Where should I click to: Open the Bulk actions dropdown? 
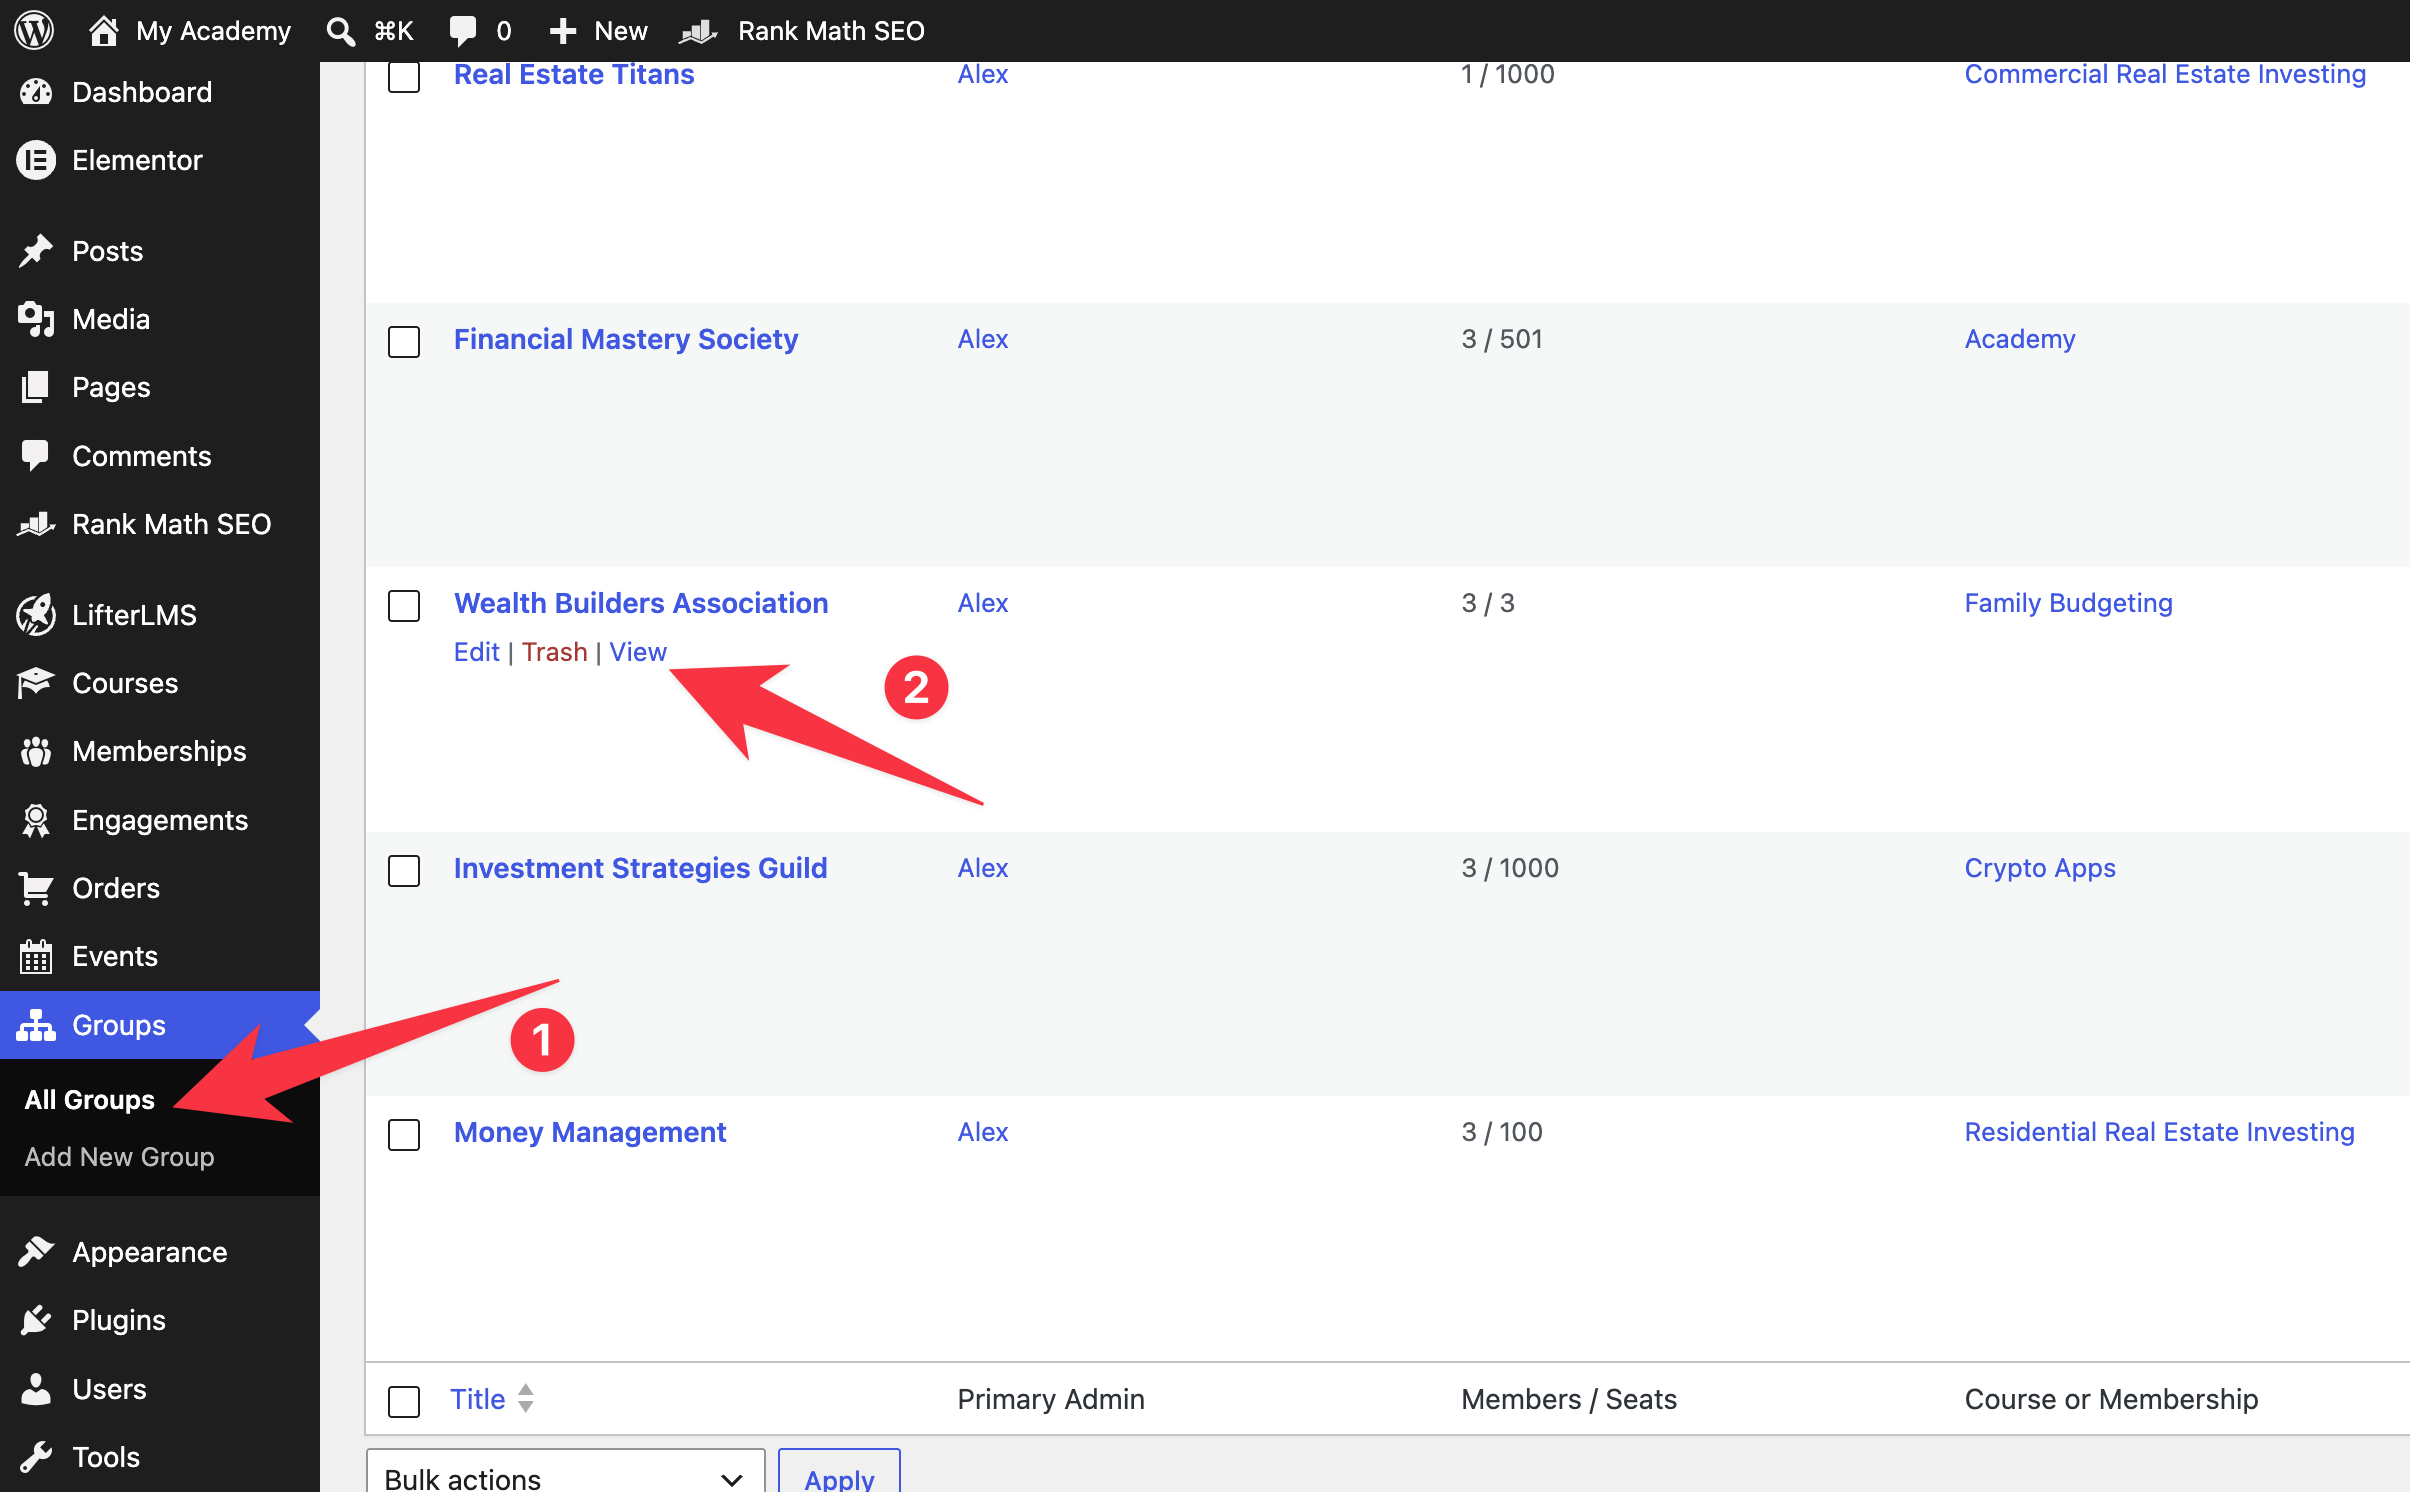[565, 1474]
